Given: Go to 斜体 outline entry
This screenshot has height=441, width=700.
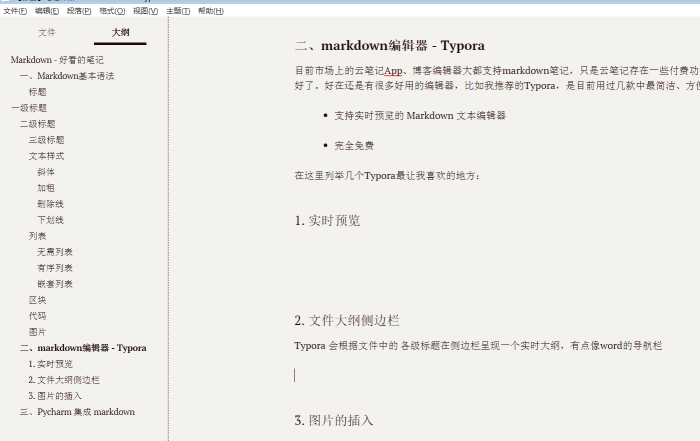Looking at the screenshot, I should 46,172.
